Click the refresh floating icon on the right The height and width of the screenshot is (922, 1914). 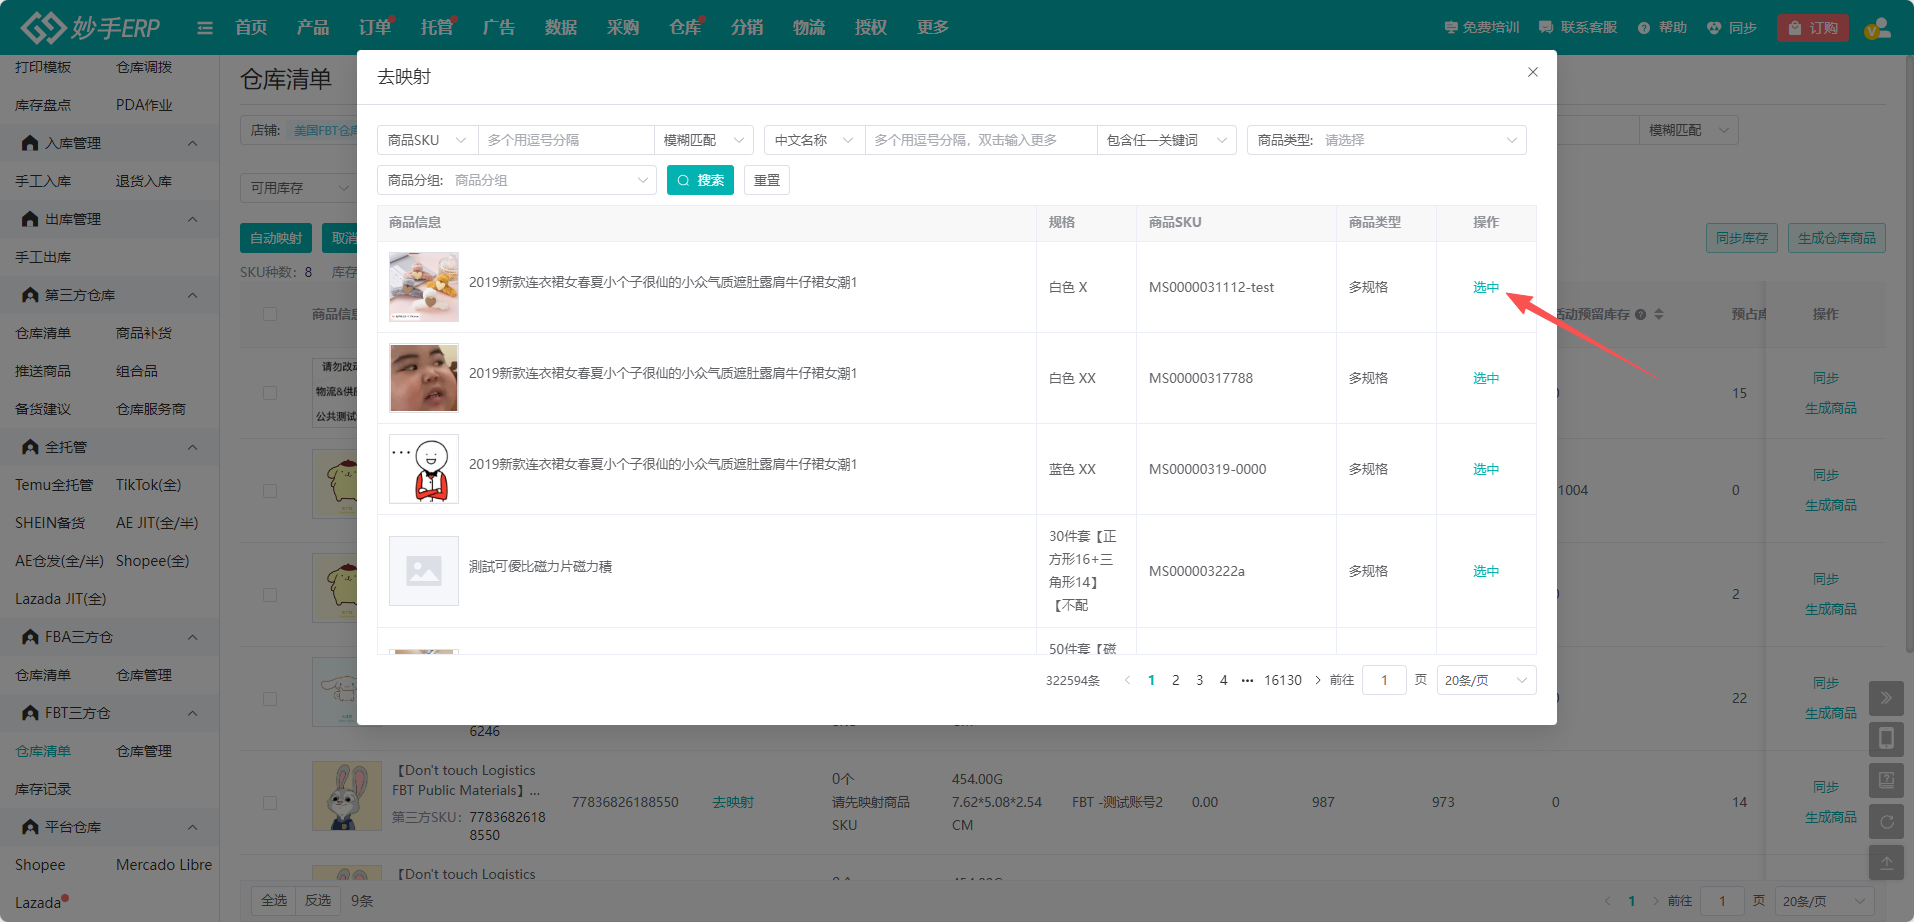click(1885, 822)
